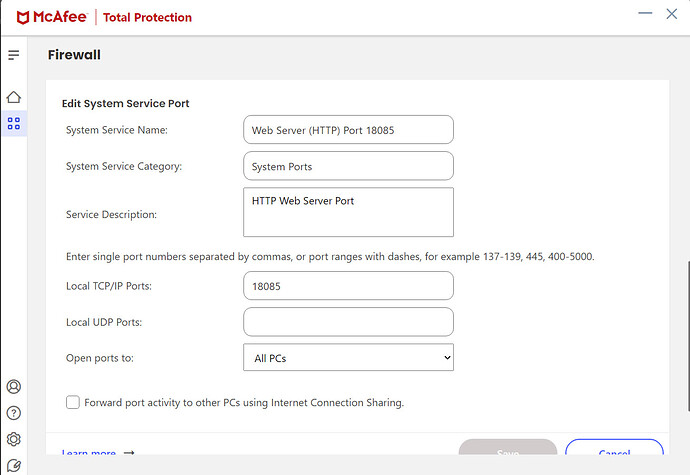Click the Service Description text area
690x475 pixels.
pyautogui.click(x=348, y=212)
